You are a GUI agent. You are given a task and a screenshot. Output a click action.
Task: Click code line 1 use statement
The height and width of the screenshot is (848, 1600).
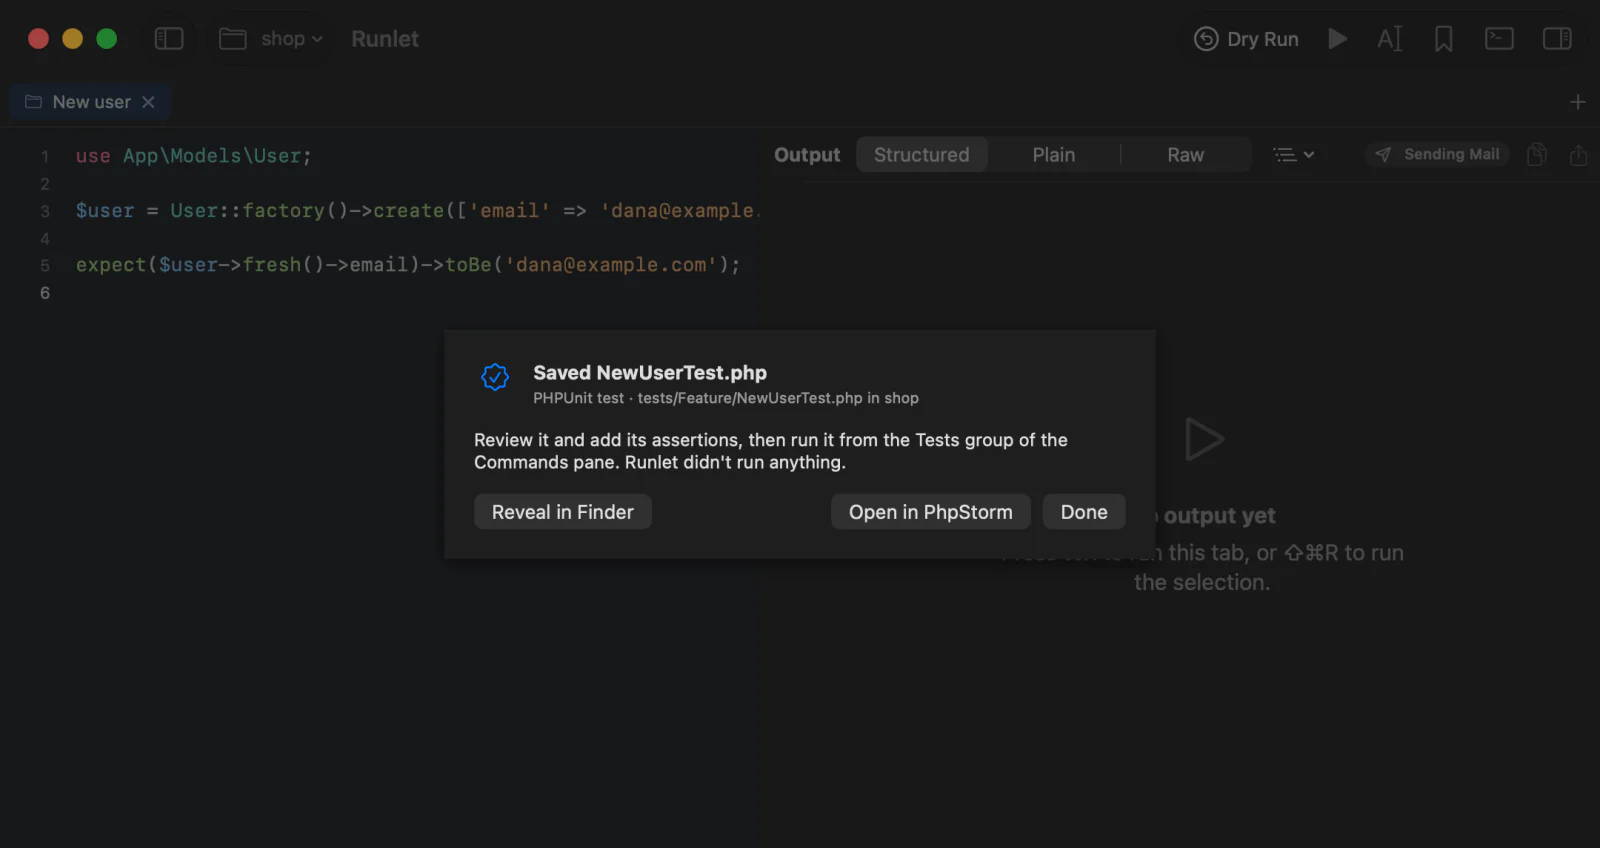pos(194,156)
